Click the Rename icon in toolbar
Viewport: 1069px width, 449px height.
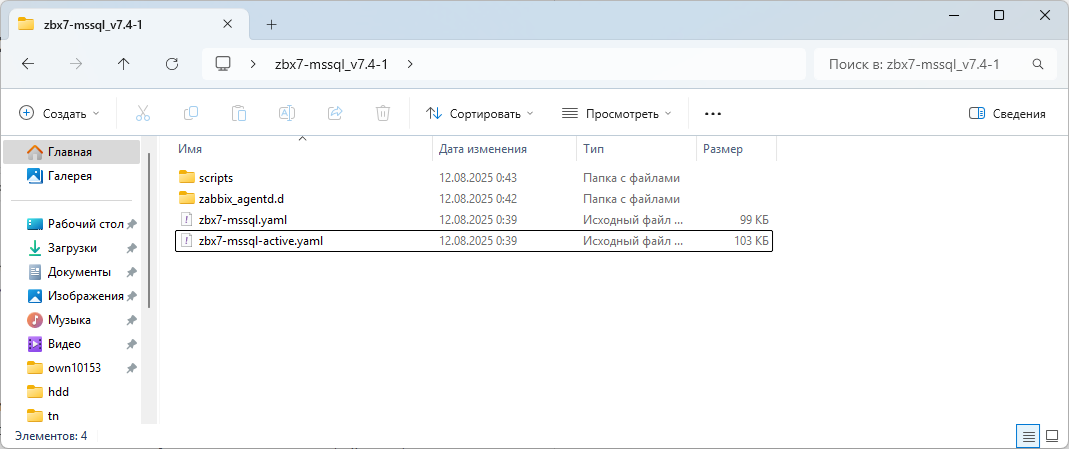287,113
